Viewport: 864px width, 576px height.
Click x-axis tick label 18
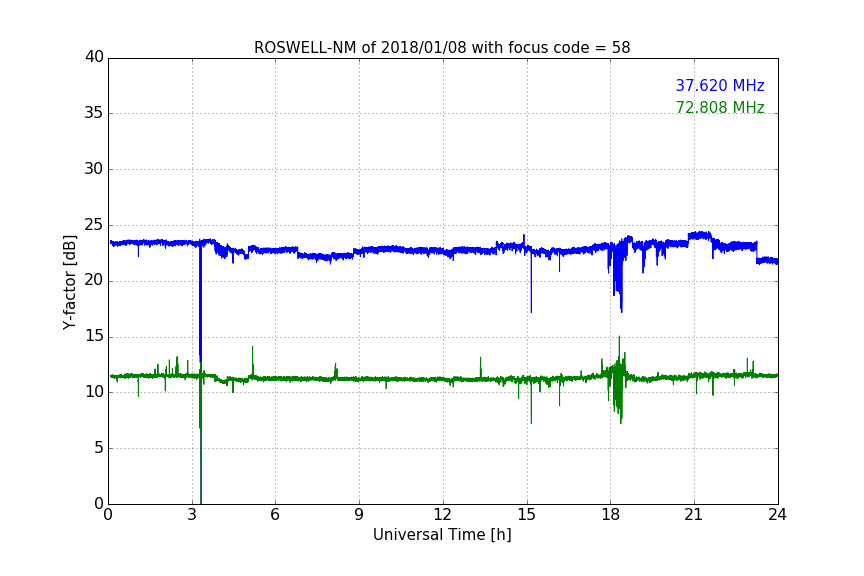pyautogui.click(x=610, y=515)
